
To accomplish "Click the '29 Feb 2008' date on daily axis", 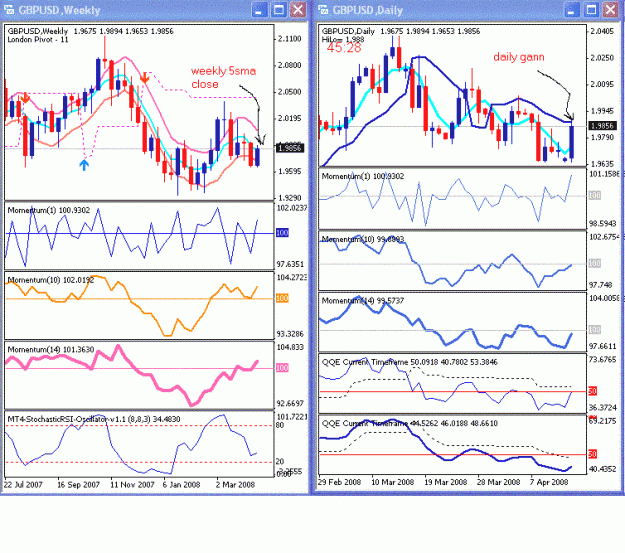I will pyautogui.click(x=339, y=482).
